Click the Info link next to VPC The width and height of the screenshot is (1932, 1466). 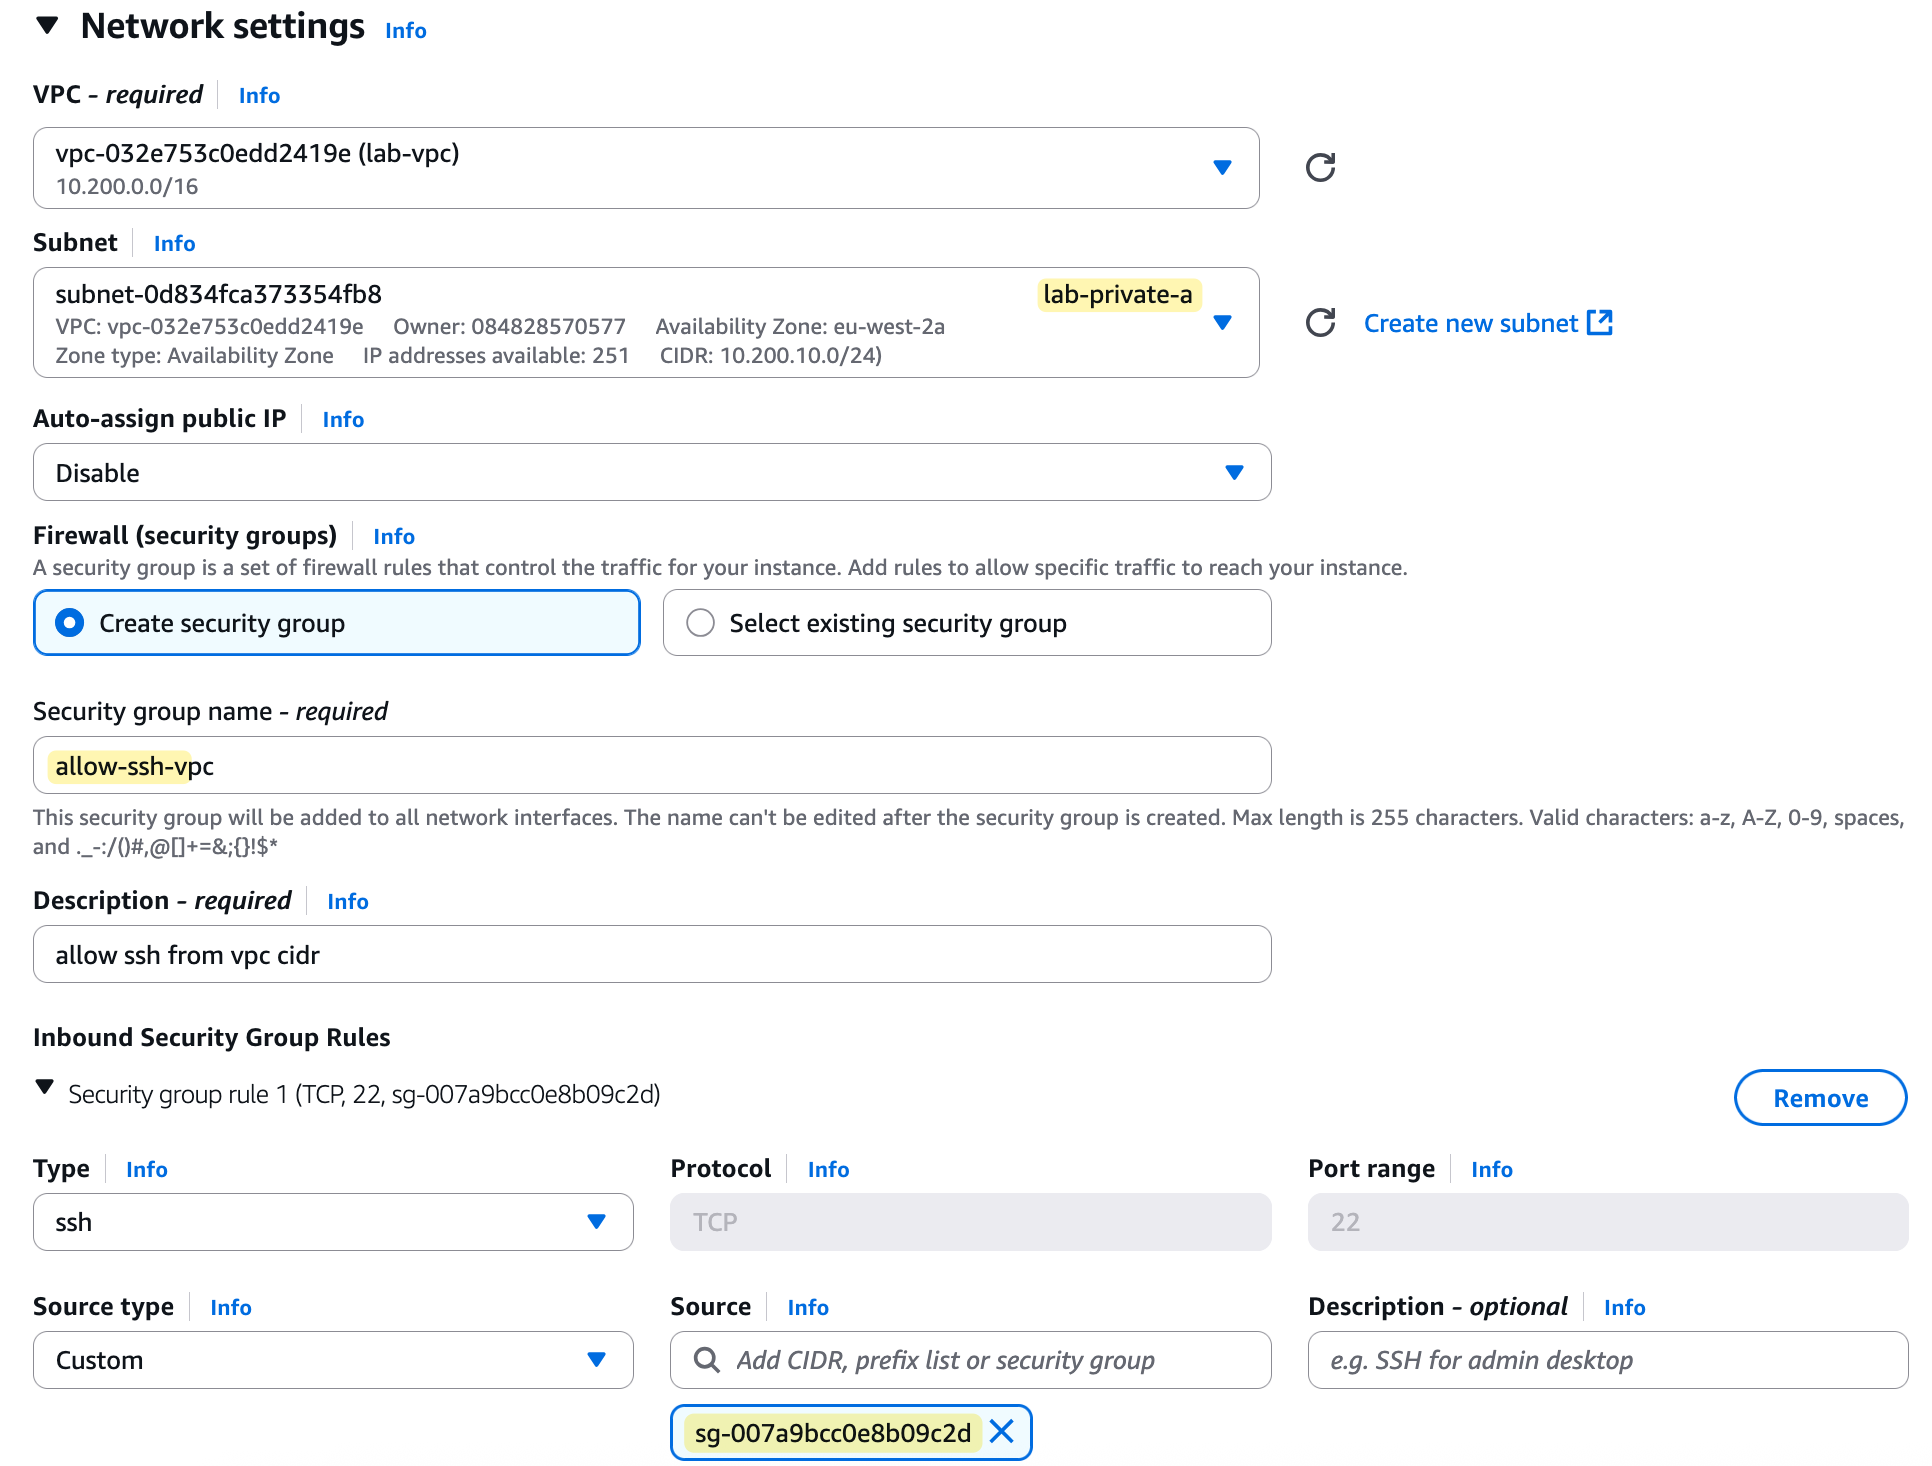coord(258,95)
